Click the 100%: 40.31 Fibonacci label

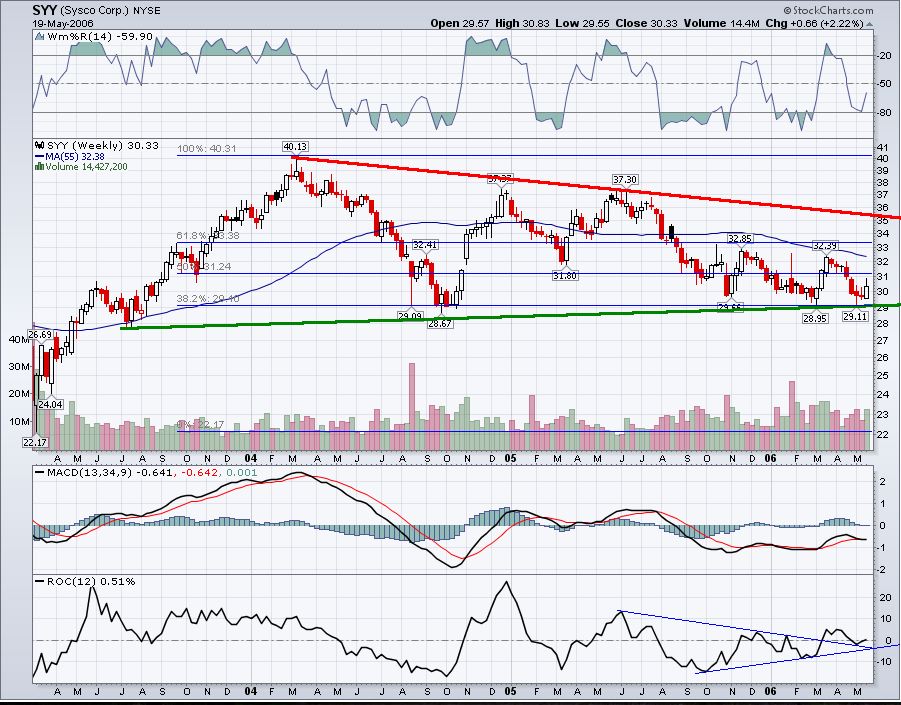tap(207, 148)
